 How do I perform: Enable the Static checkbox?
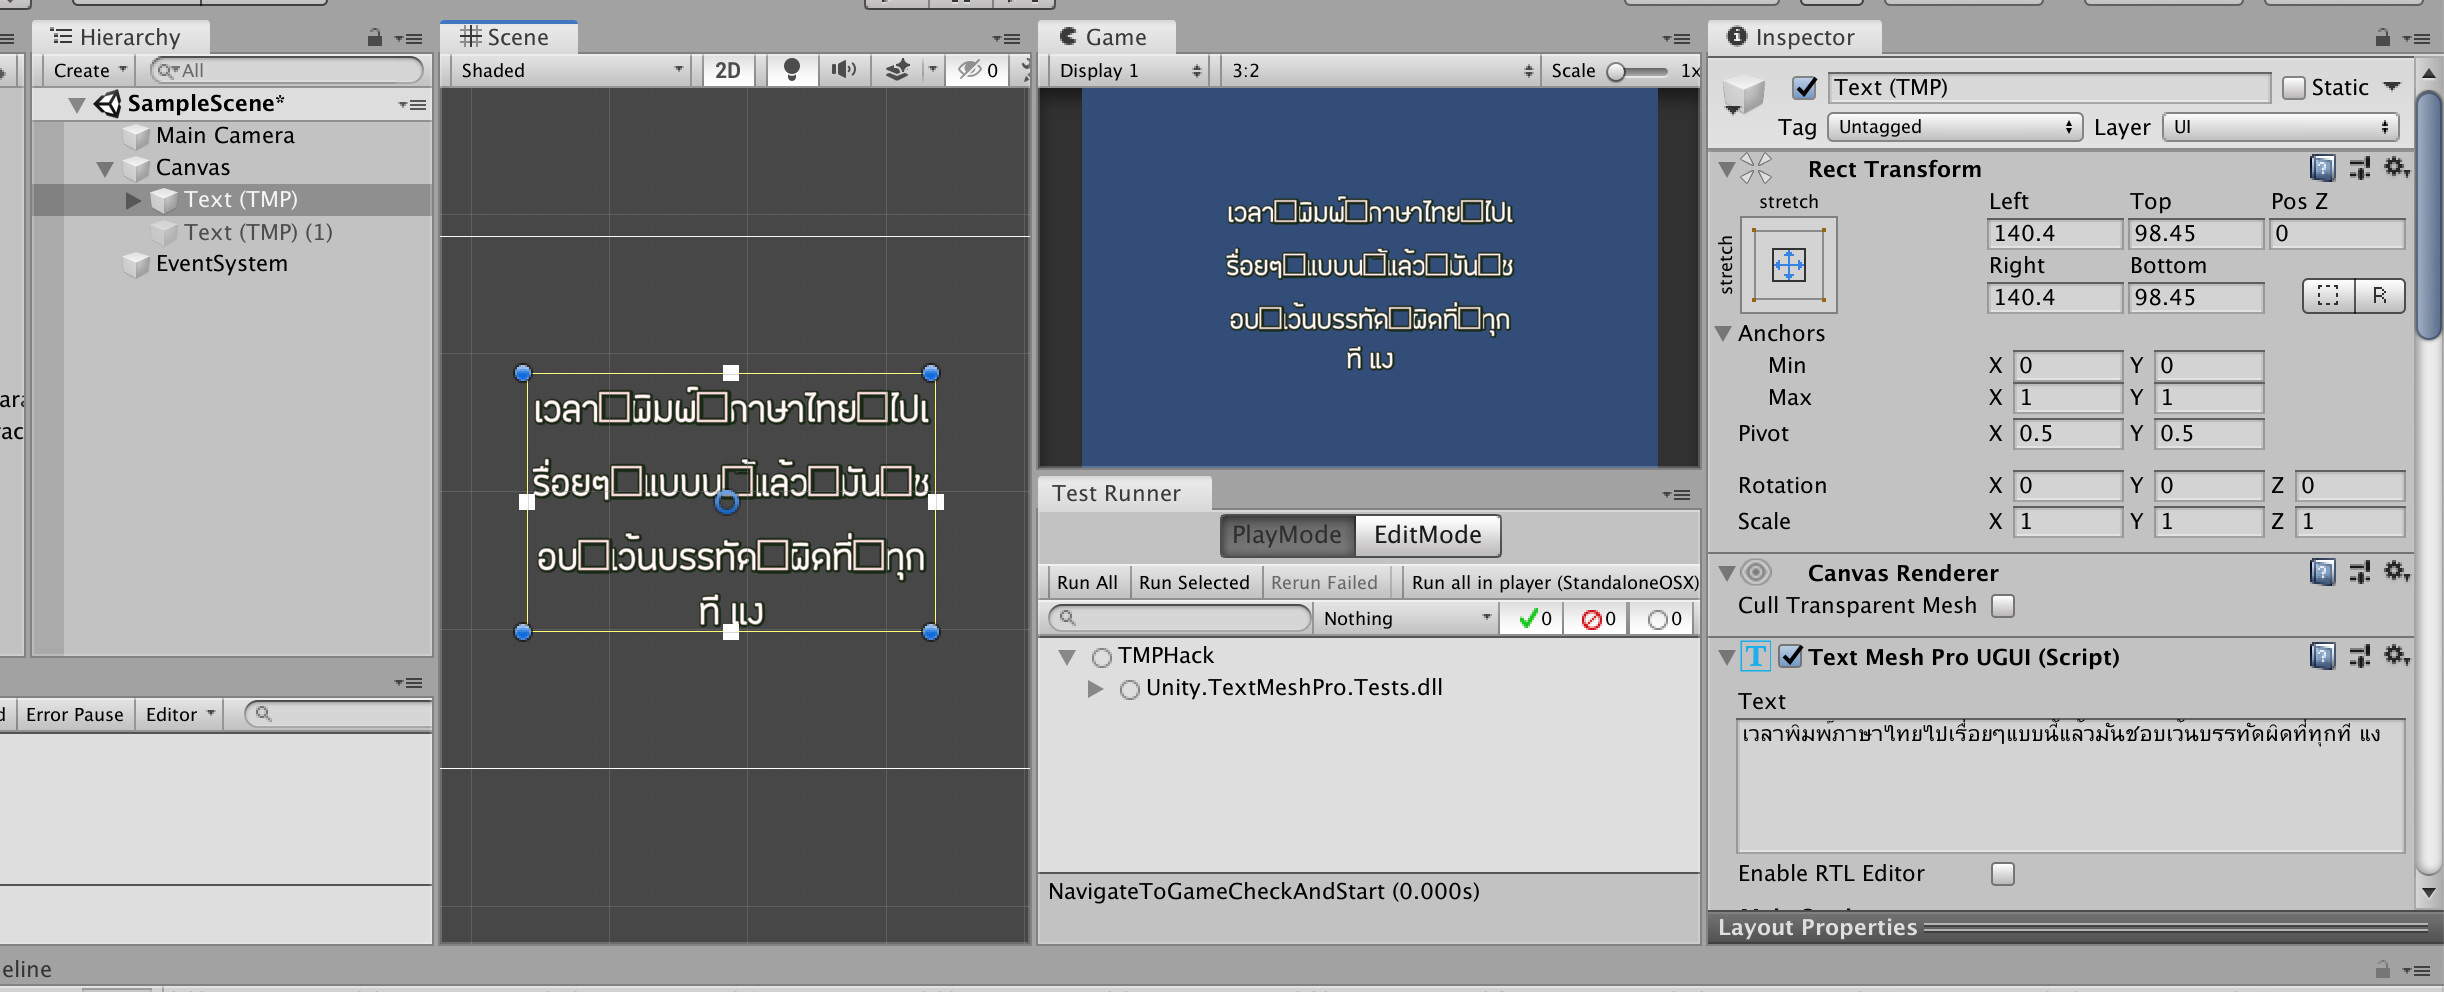tap(2294, 88)
